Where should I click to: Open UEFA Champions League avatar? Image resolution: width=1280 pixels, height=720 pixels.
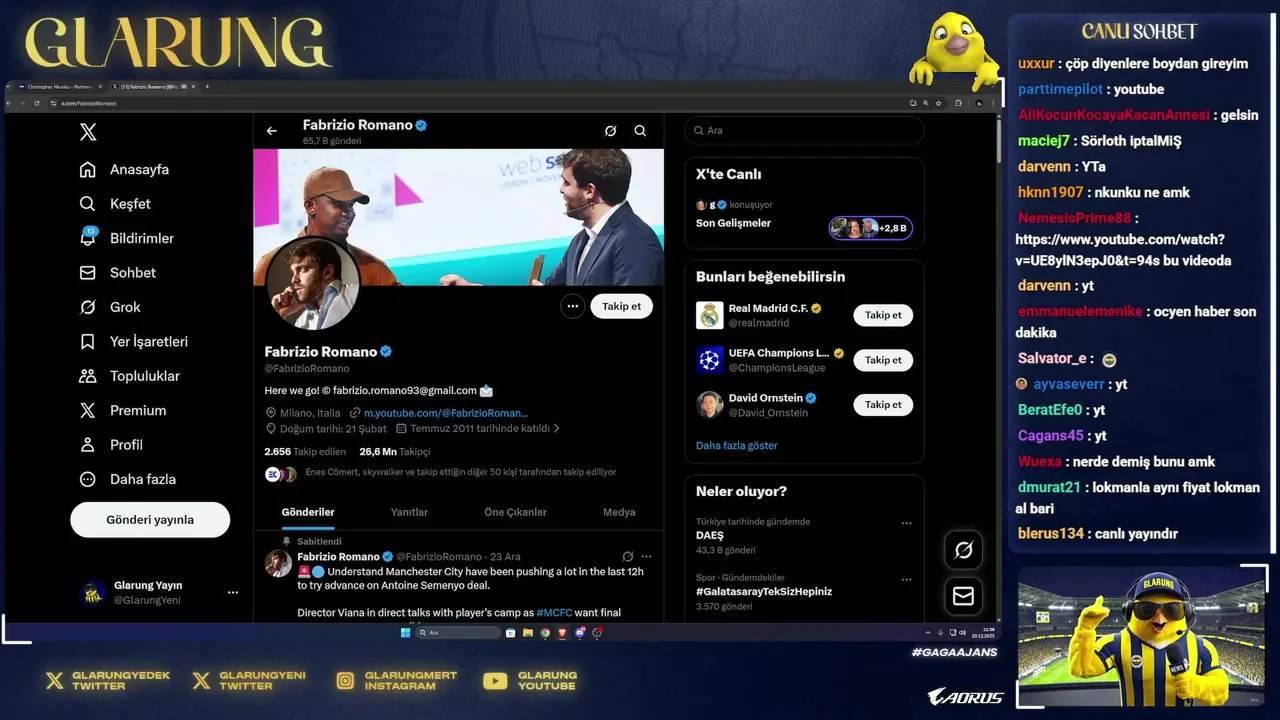710,360
